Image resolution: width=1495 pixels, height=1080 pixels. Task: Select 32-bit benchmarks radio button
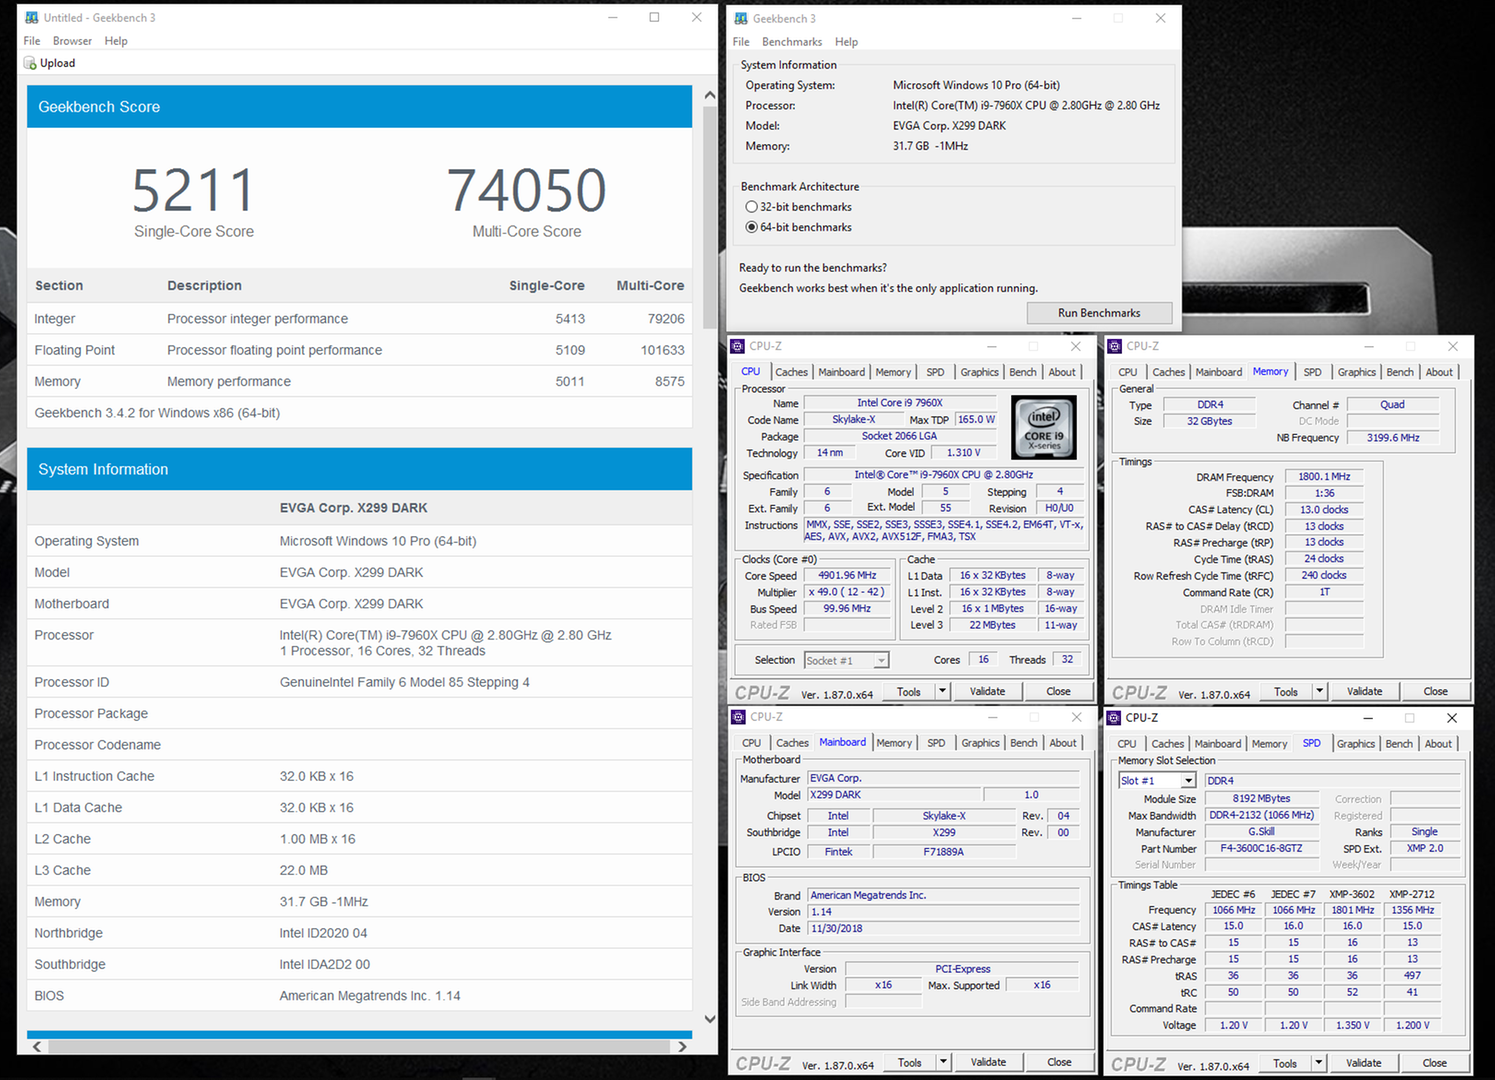752,207
